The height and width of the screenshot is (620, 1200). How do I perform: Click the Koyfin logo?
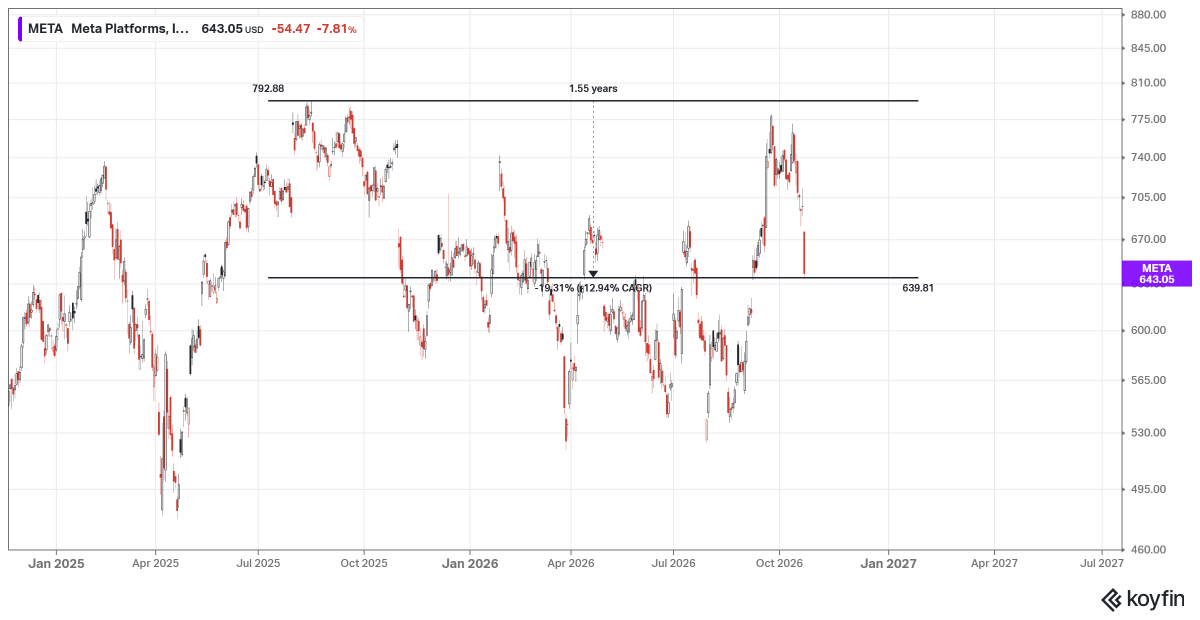[1143, 599]
